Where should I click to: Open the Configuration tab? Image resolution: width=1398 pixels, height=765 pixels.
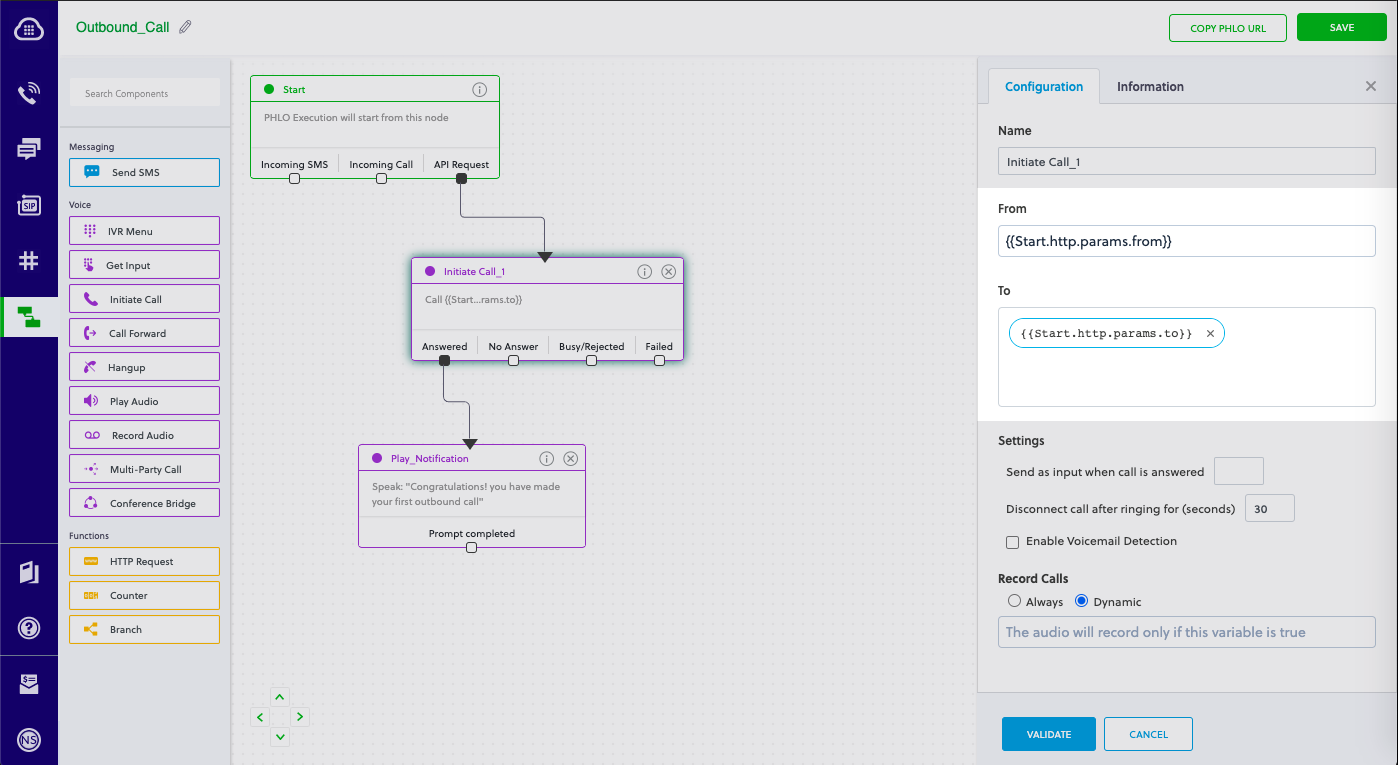click(x=1044, y=86)
